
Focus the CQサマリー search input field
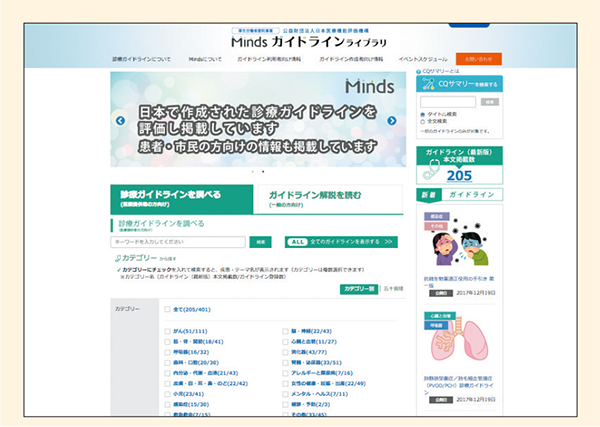click(448, 102)
